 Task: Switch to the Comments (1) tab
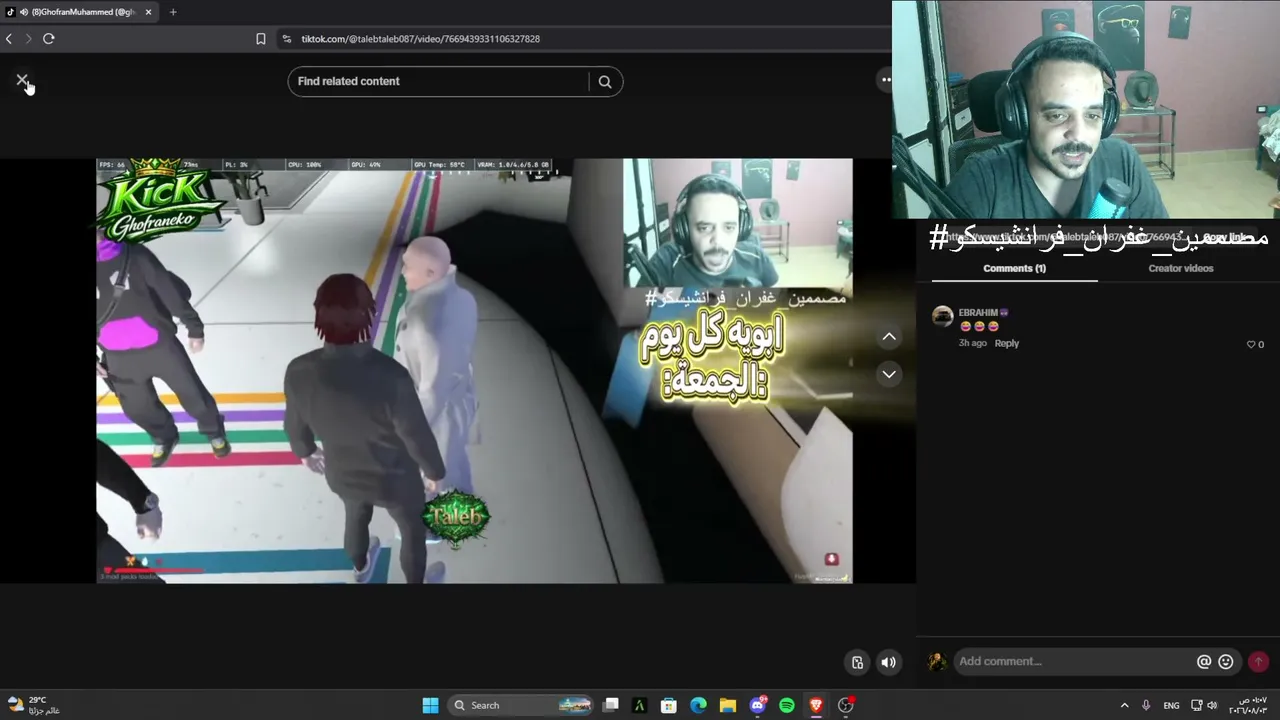pyautogui.click(x=1014, y=268)
